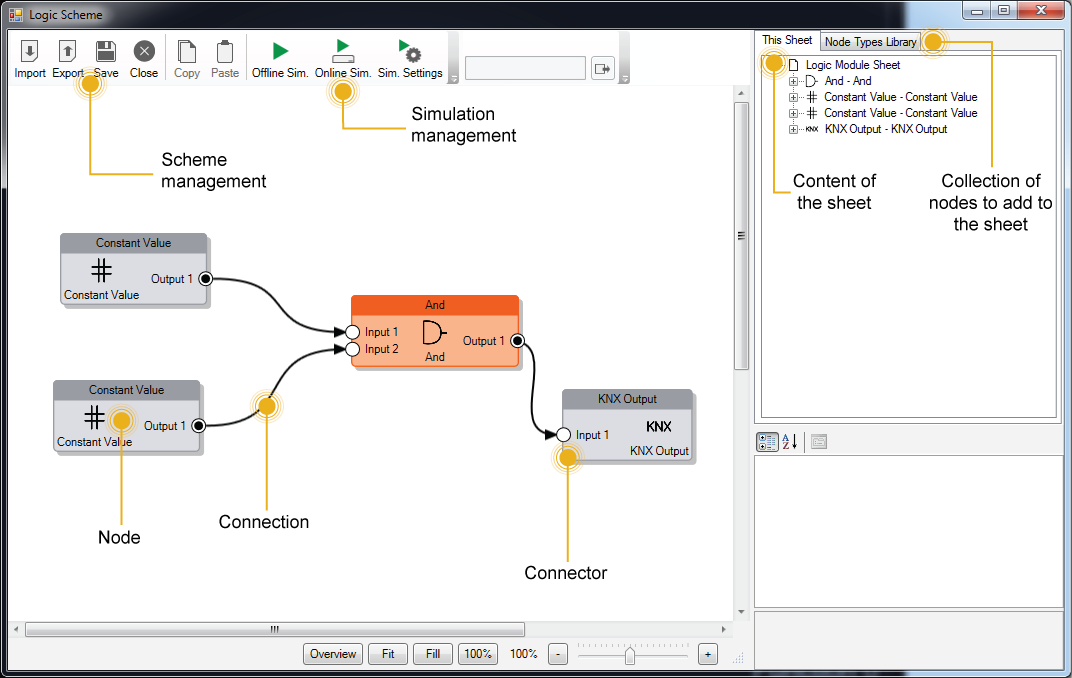Click the And gate icon in the tree
This screenshot has width=1072, height=678.
[x=812, y=81]
